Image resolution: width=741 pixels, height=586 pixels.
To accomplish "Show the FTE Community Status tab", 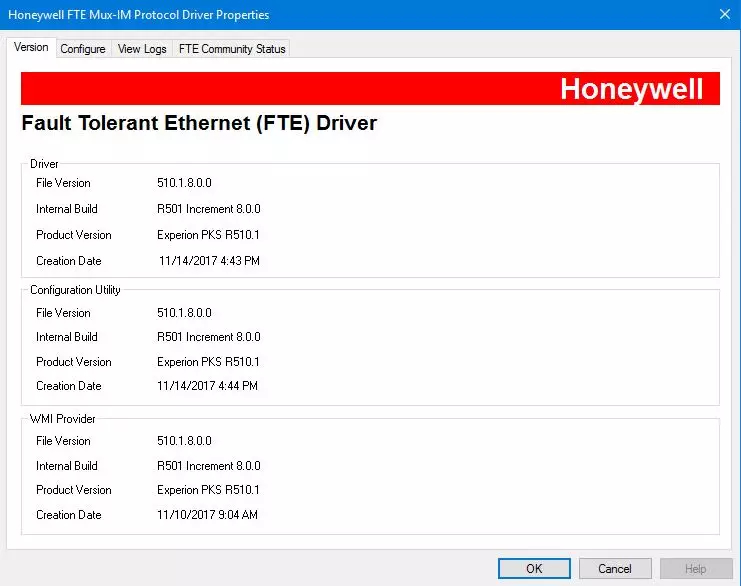I will [232, 49].
